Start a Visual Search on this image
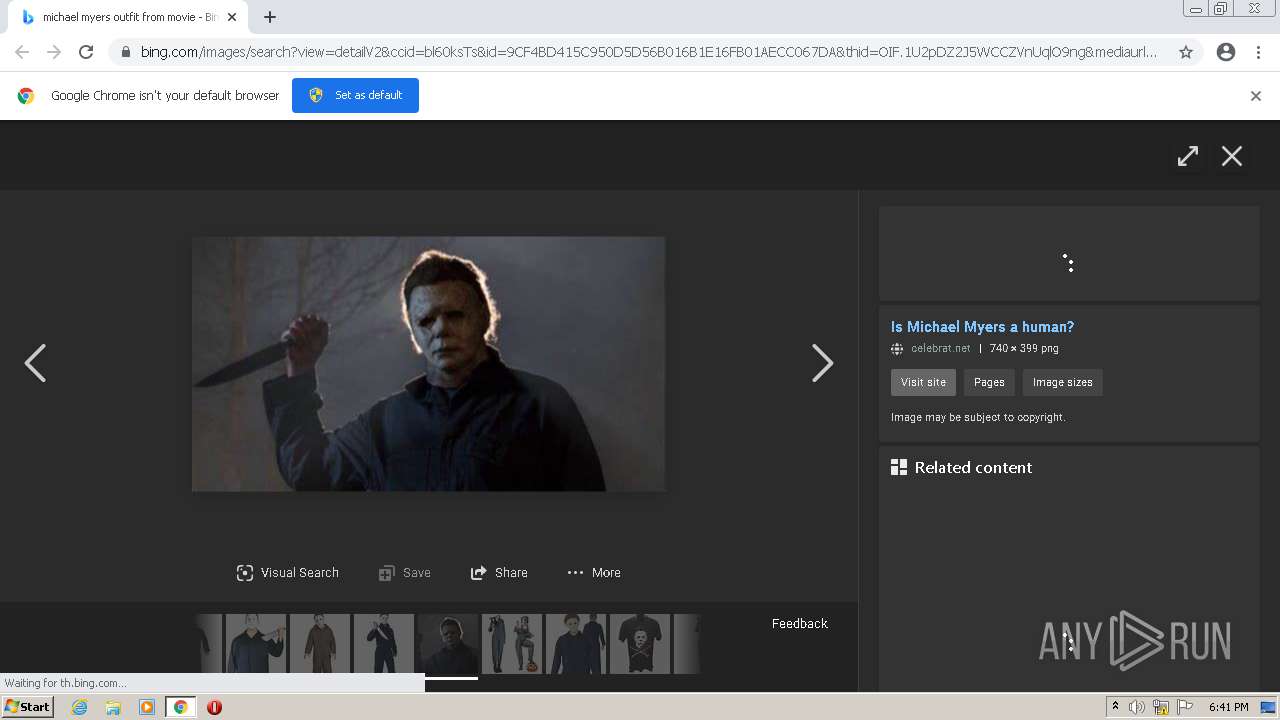1280x720 pixels. [x=288, y=573]
